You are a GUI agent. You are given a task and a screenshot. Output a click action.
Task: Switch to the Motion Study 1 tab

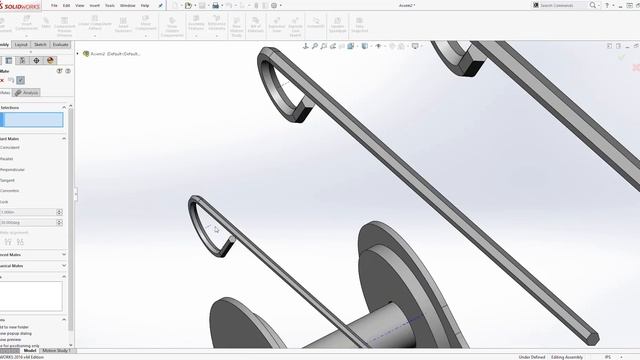click(x=56, y=351)
